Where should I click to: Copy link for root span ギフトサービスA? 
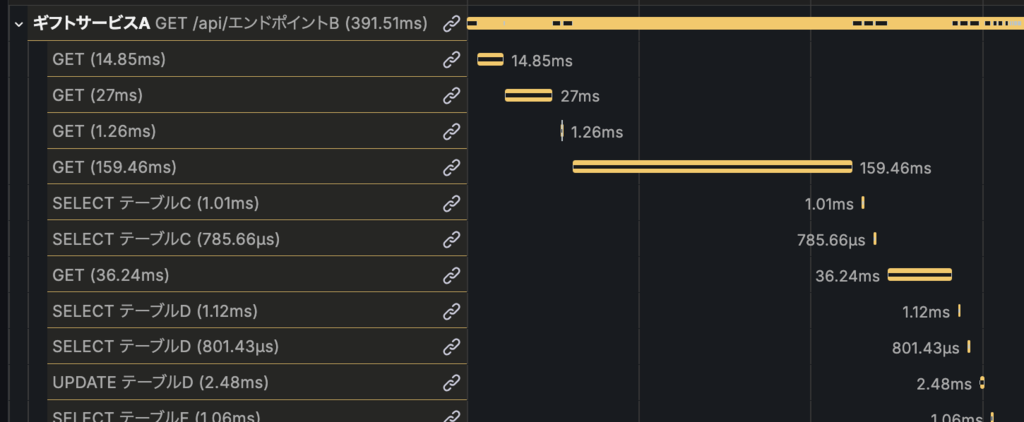(452, 23)
